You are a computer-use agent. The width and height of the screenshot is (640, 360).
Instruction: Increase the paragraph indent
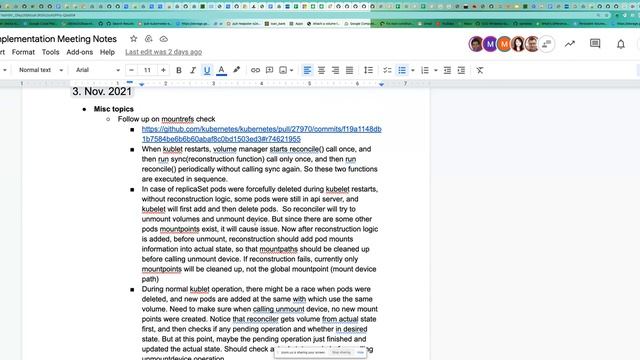point(461,70)
